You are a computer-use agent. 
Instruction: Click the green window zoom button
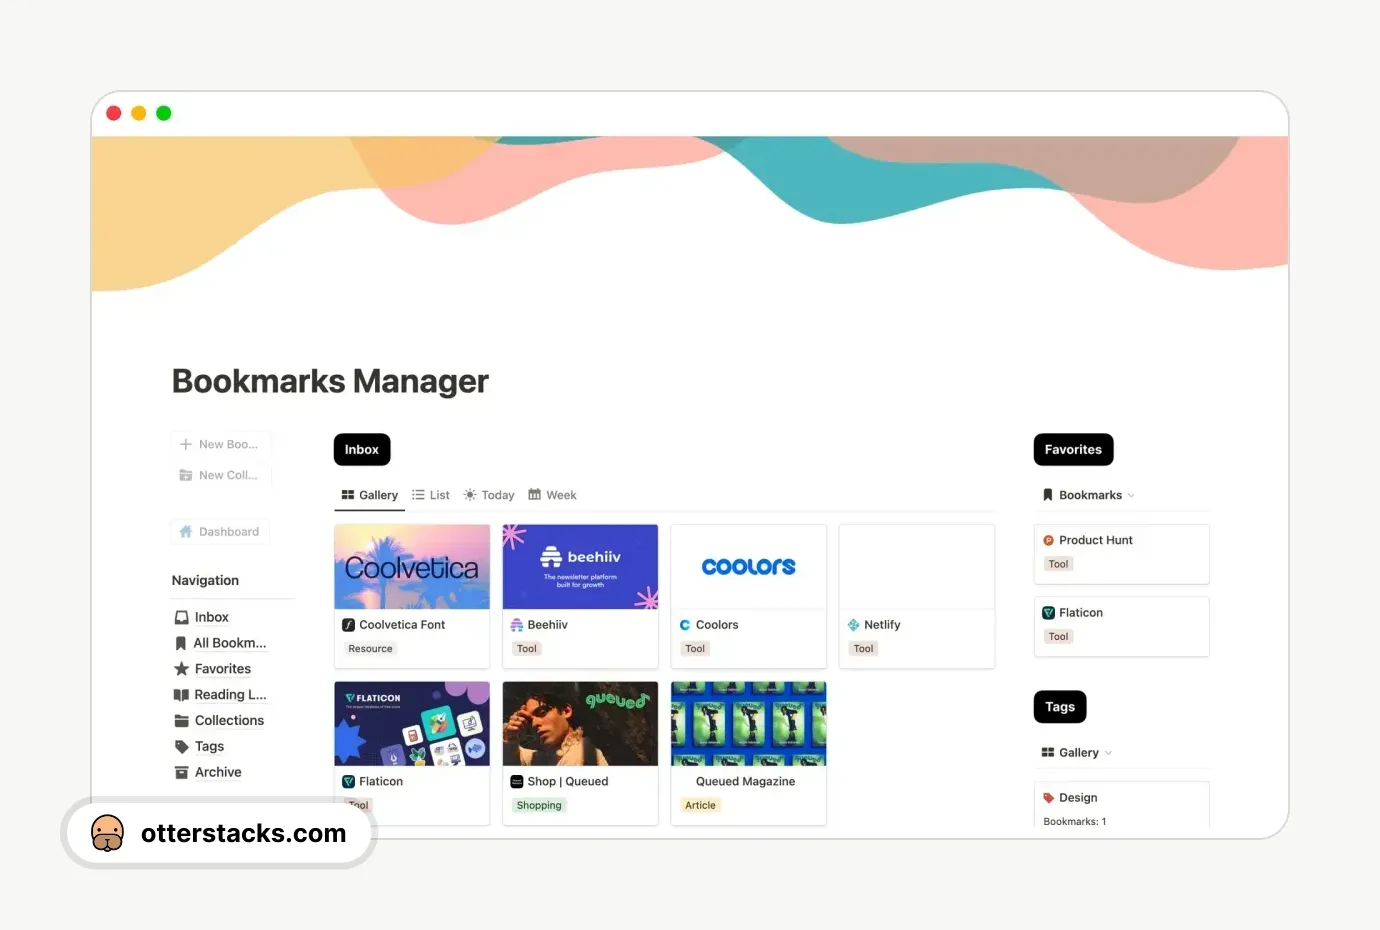164,113
